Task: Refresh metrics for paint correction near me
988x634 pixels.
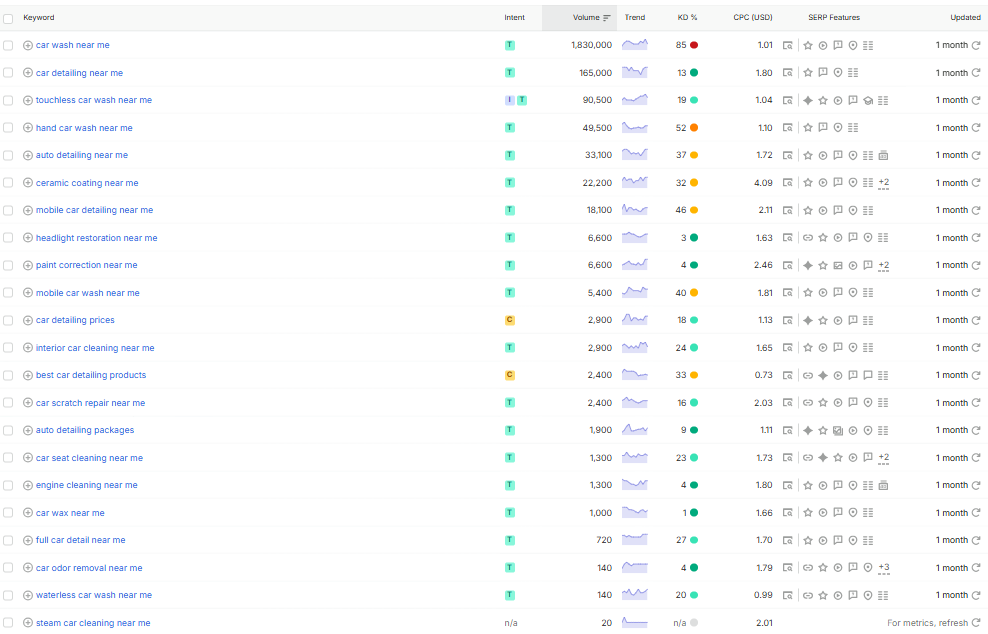Action: click(976, 265)
